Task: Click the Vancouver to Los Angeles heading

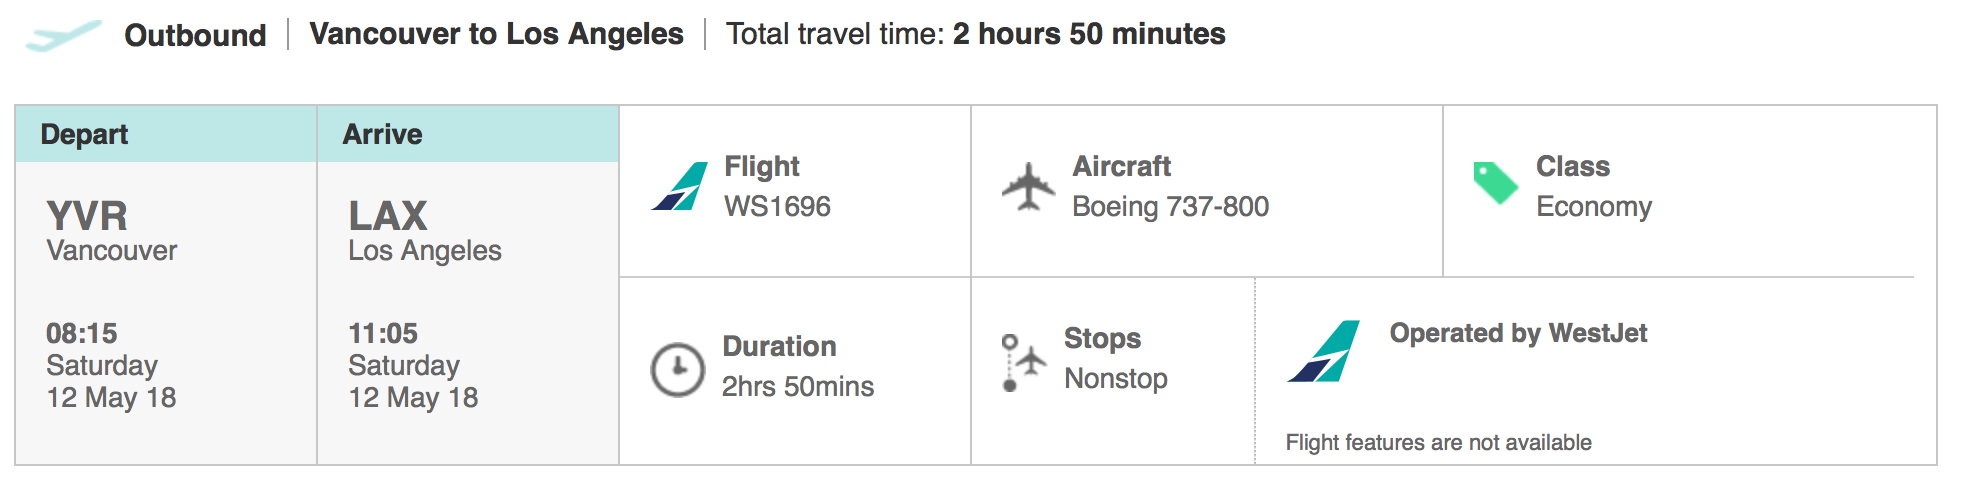Action: click(496, 34)
